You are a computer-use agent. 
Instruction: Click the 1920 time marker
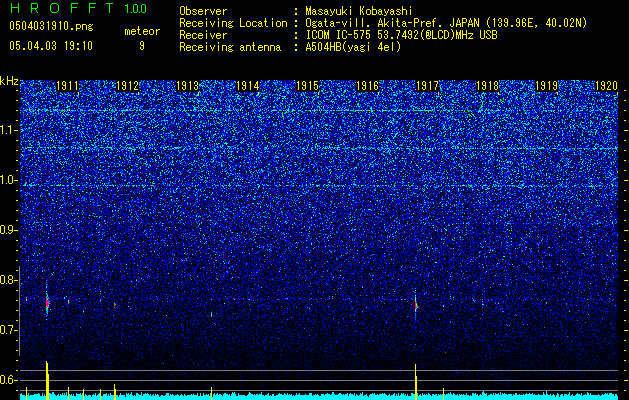pos(606,85)
